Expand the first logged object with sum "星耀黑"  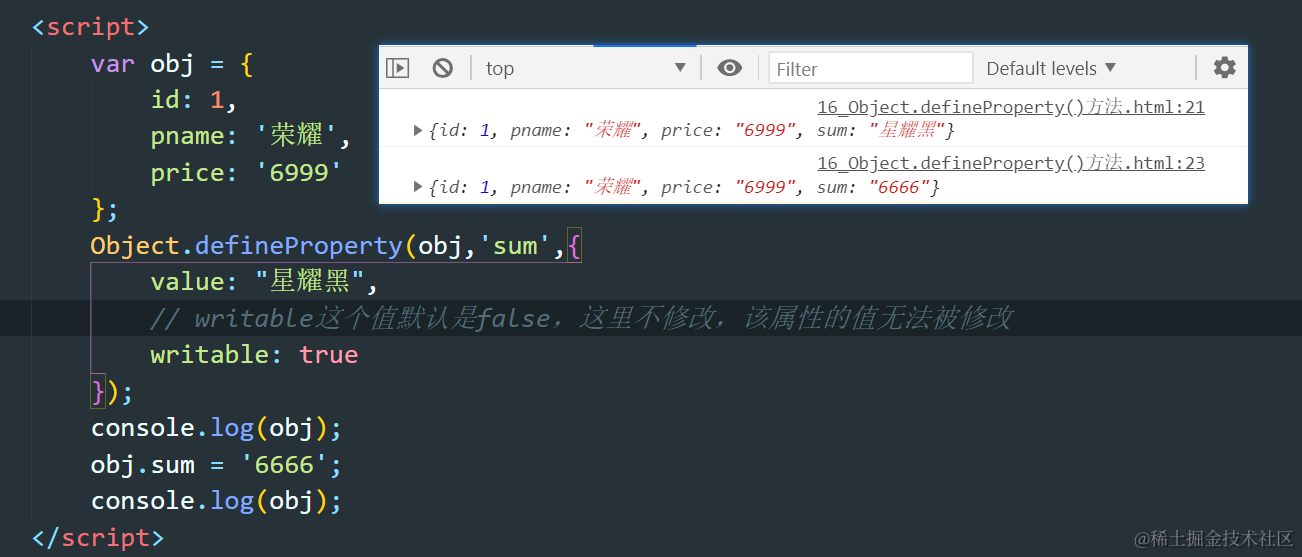coord(418,130)
